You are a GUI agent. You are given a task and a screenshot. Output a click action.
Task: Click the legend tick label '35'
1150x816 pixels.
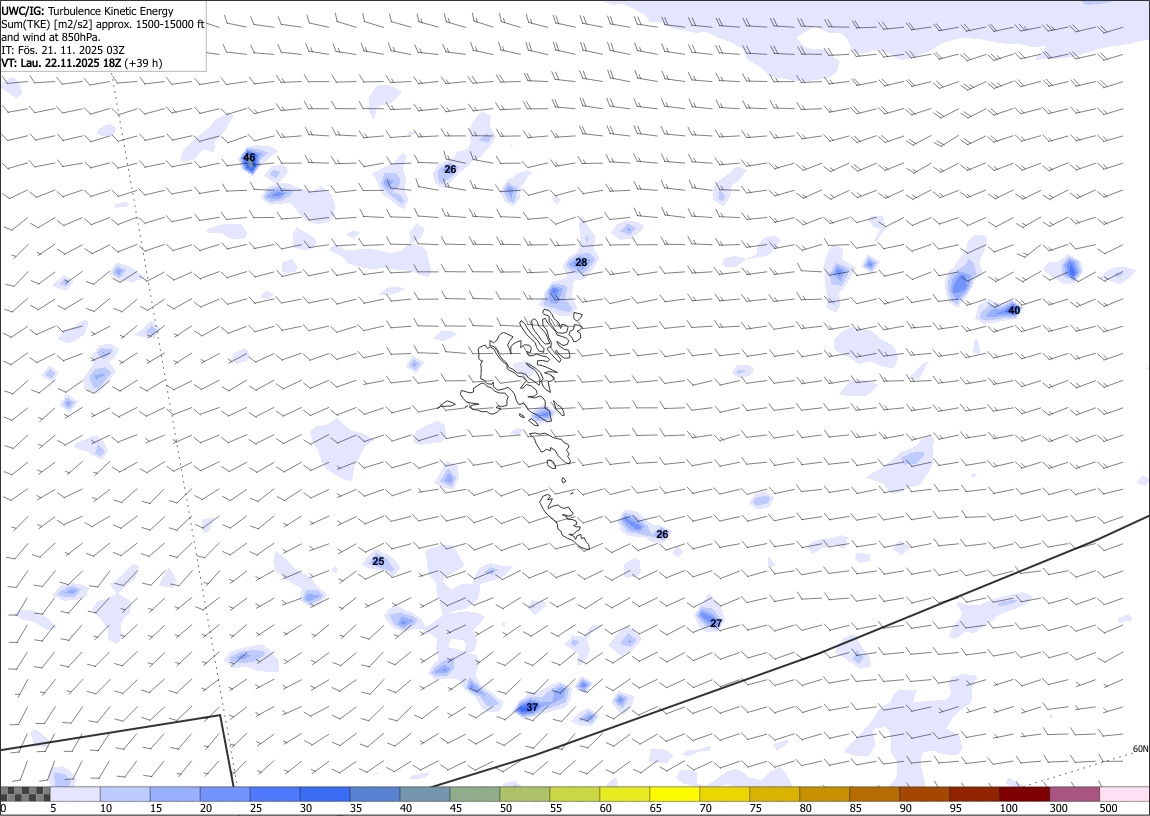tap(356, 808)
